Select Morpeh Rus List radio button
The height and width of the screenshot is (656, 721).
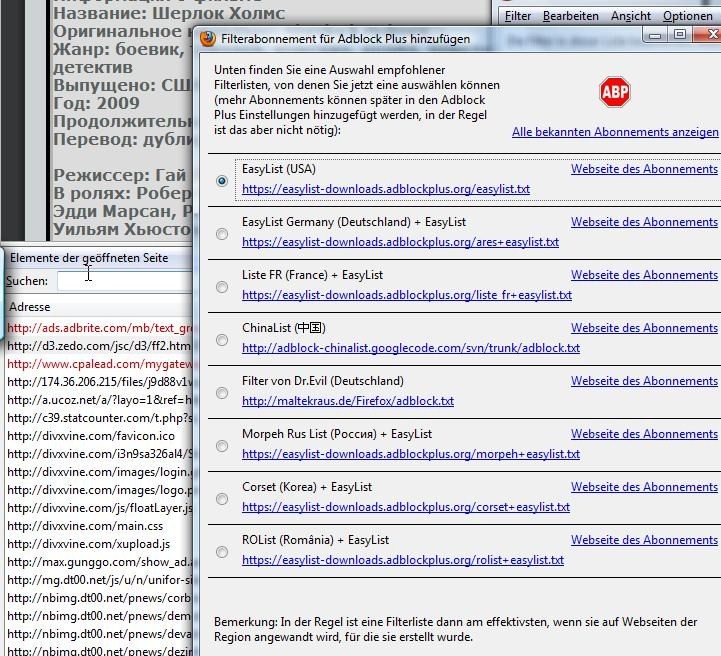[222, 446]
